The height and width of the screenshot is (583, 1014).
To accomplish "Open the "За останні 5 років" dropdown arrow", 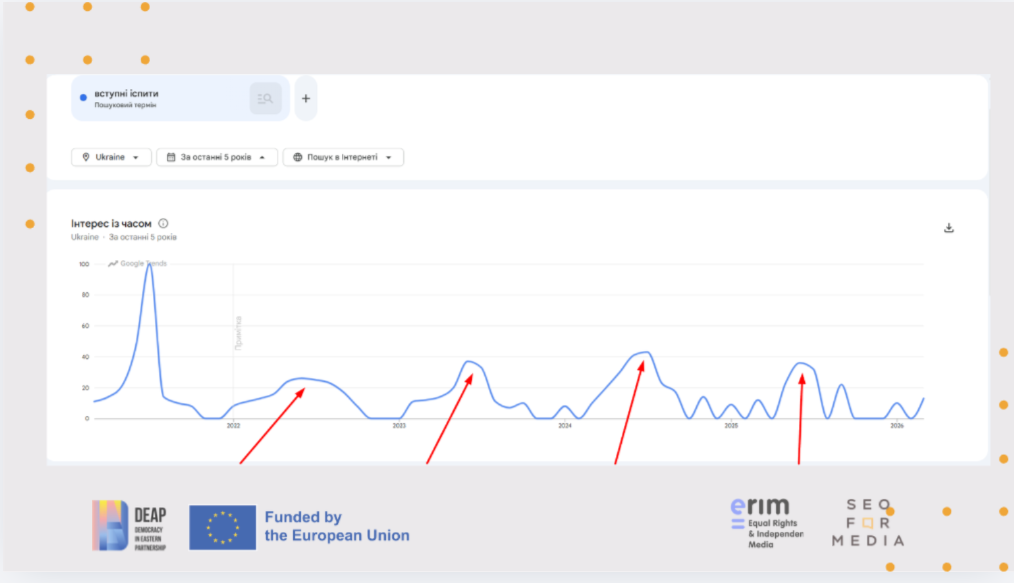I will [262, 157].
